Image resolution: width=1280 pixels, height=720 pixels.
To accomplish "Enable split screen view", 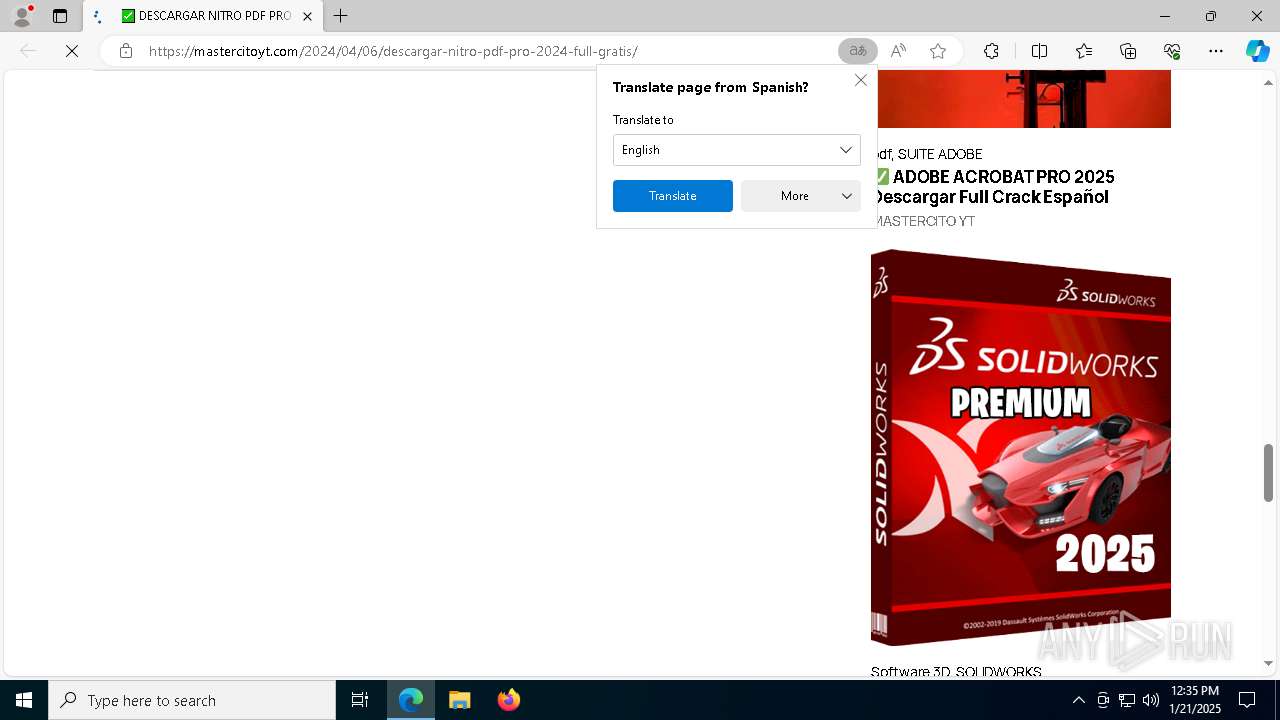I will (x=1039, y=51).
